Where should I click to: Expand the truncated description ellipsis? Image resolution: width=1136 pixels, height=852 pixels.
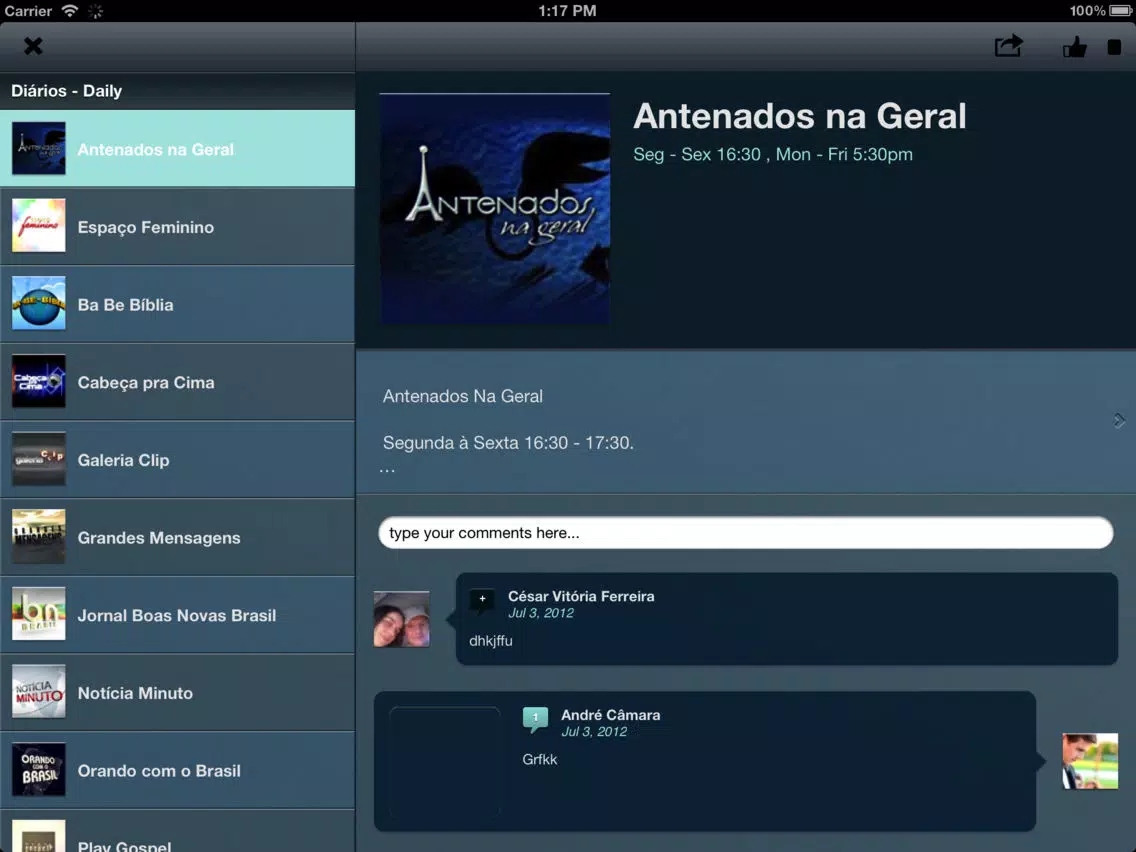click(388, 470)
